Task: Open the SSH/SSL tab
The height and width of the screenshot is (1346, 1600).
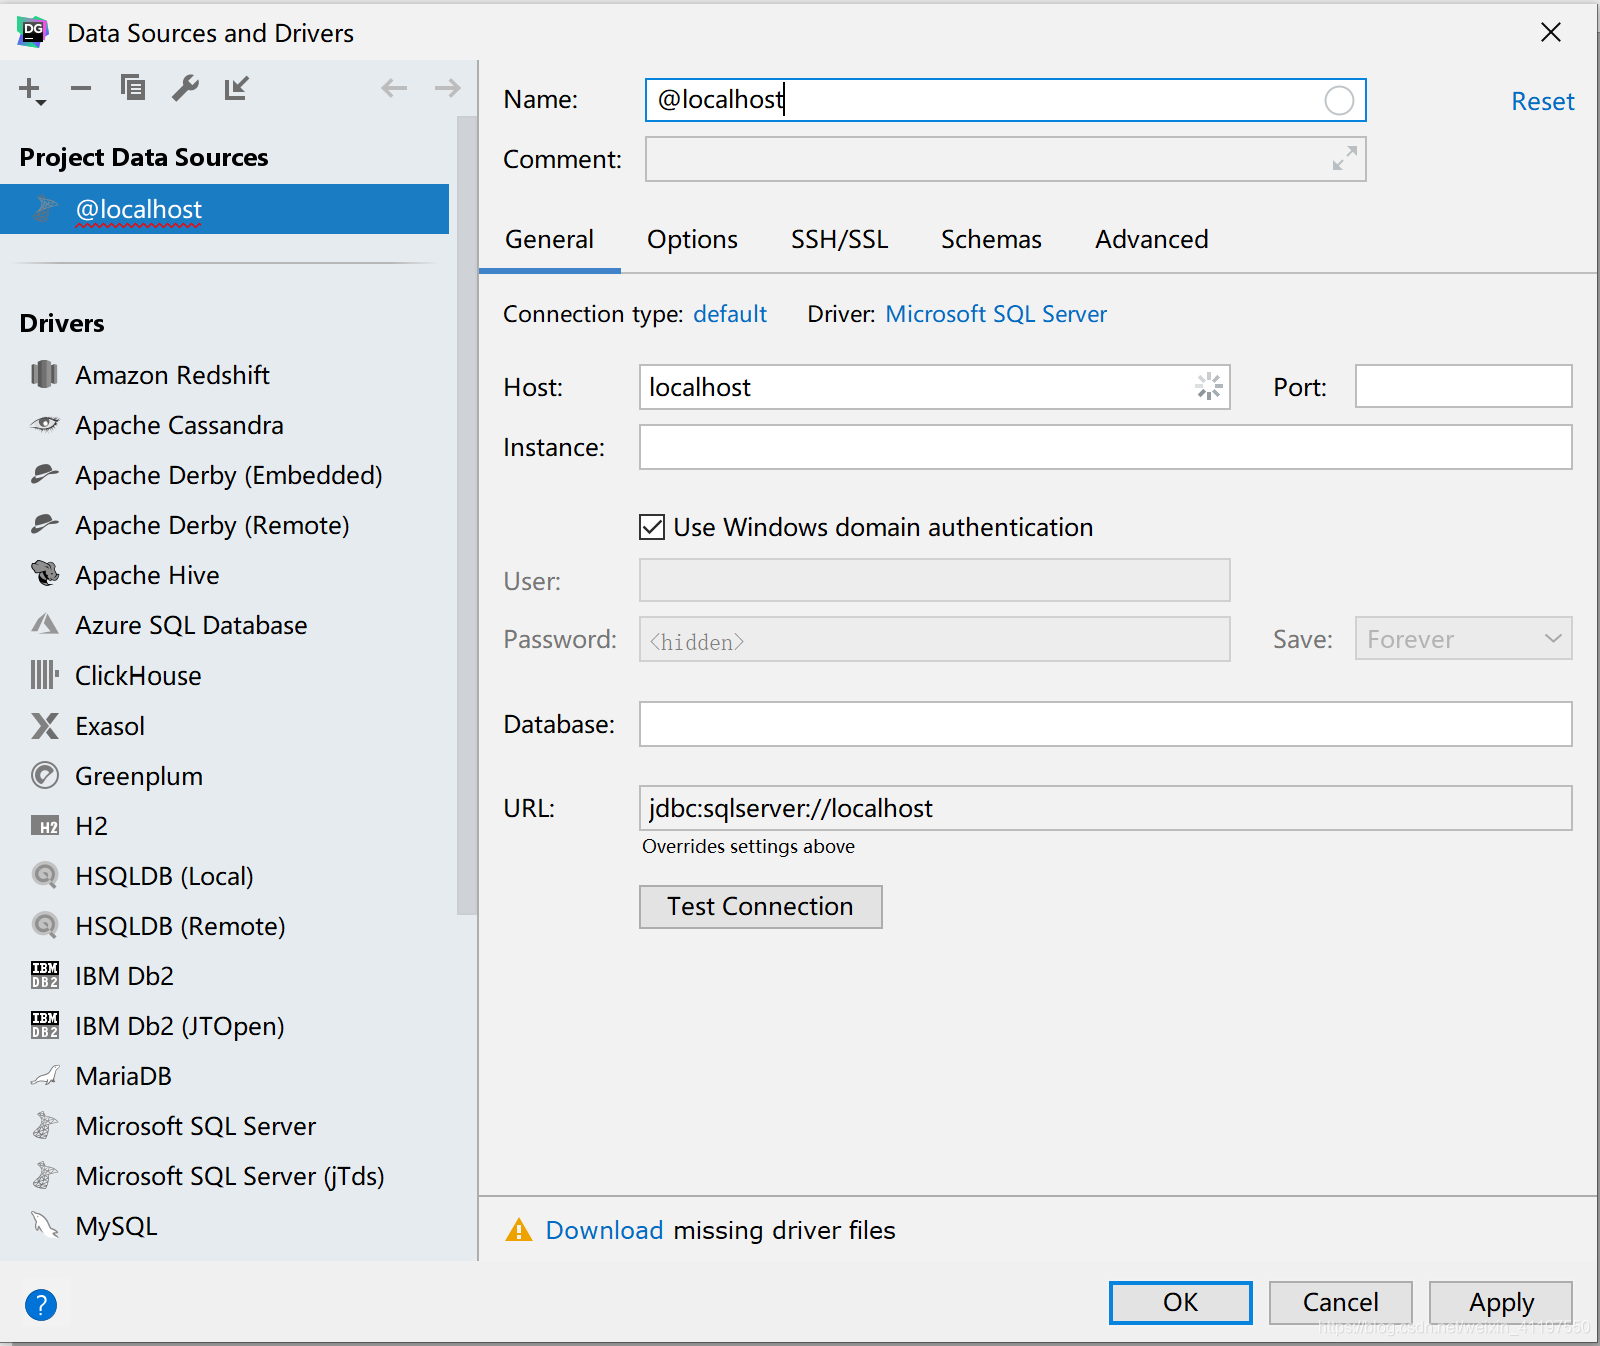Action: coord(839,239)
